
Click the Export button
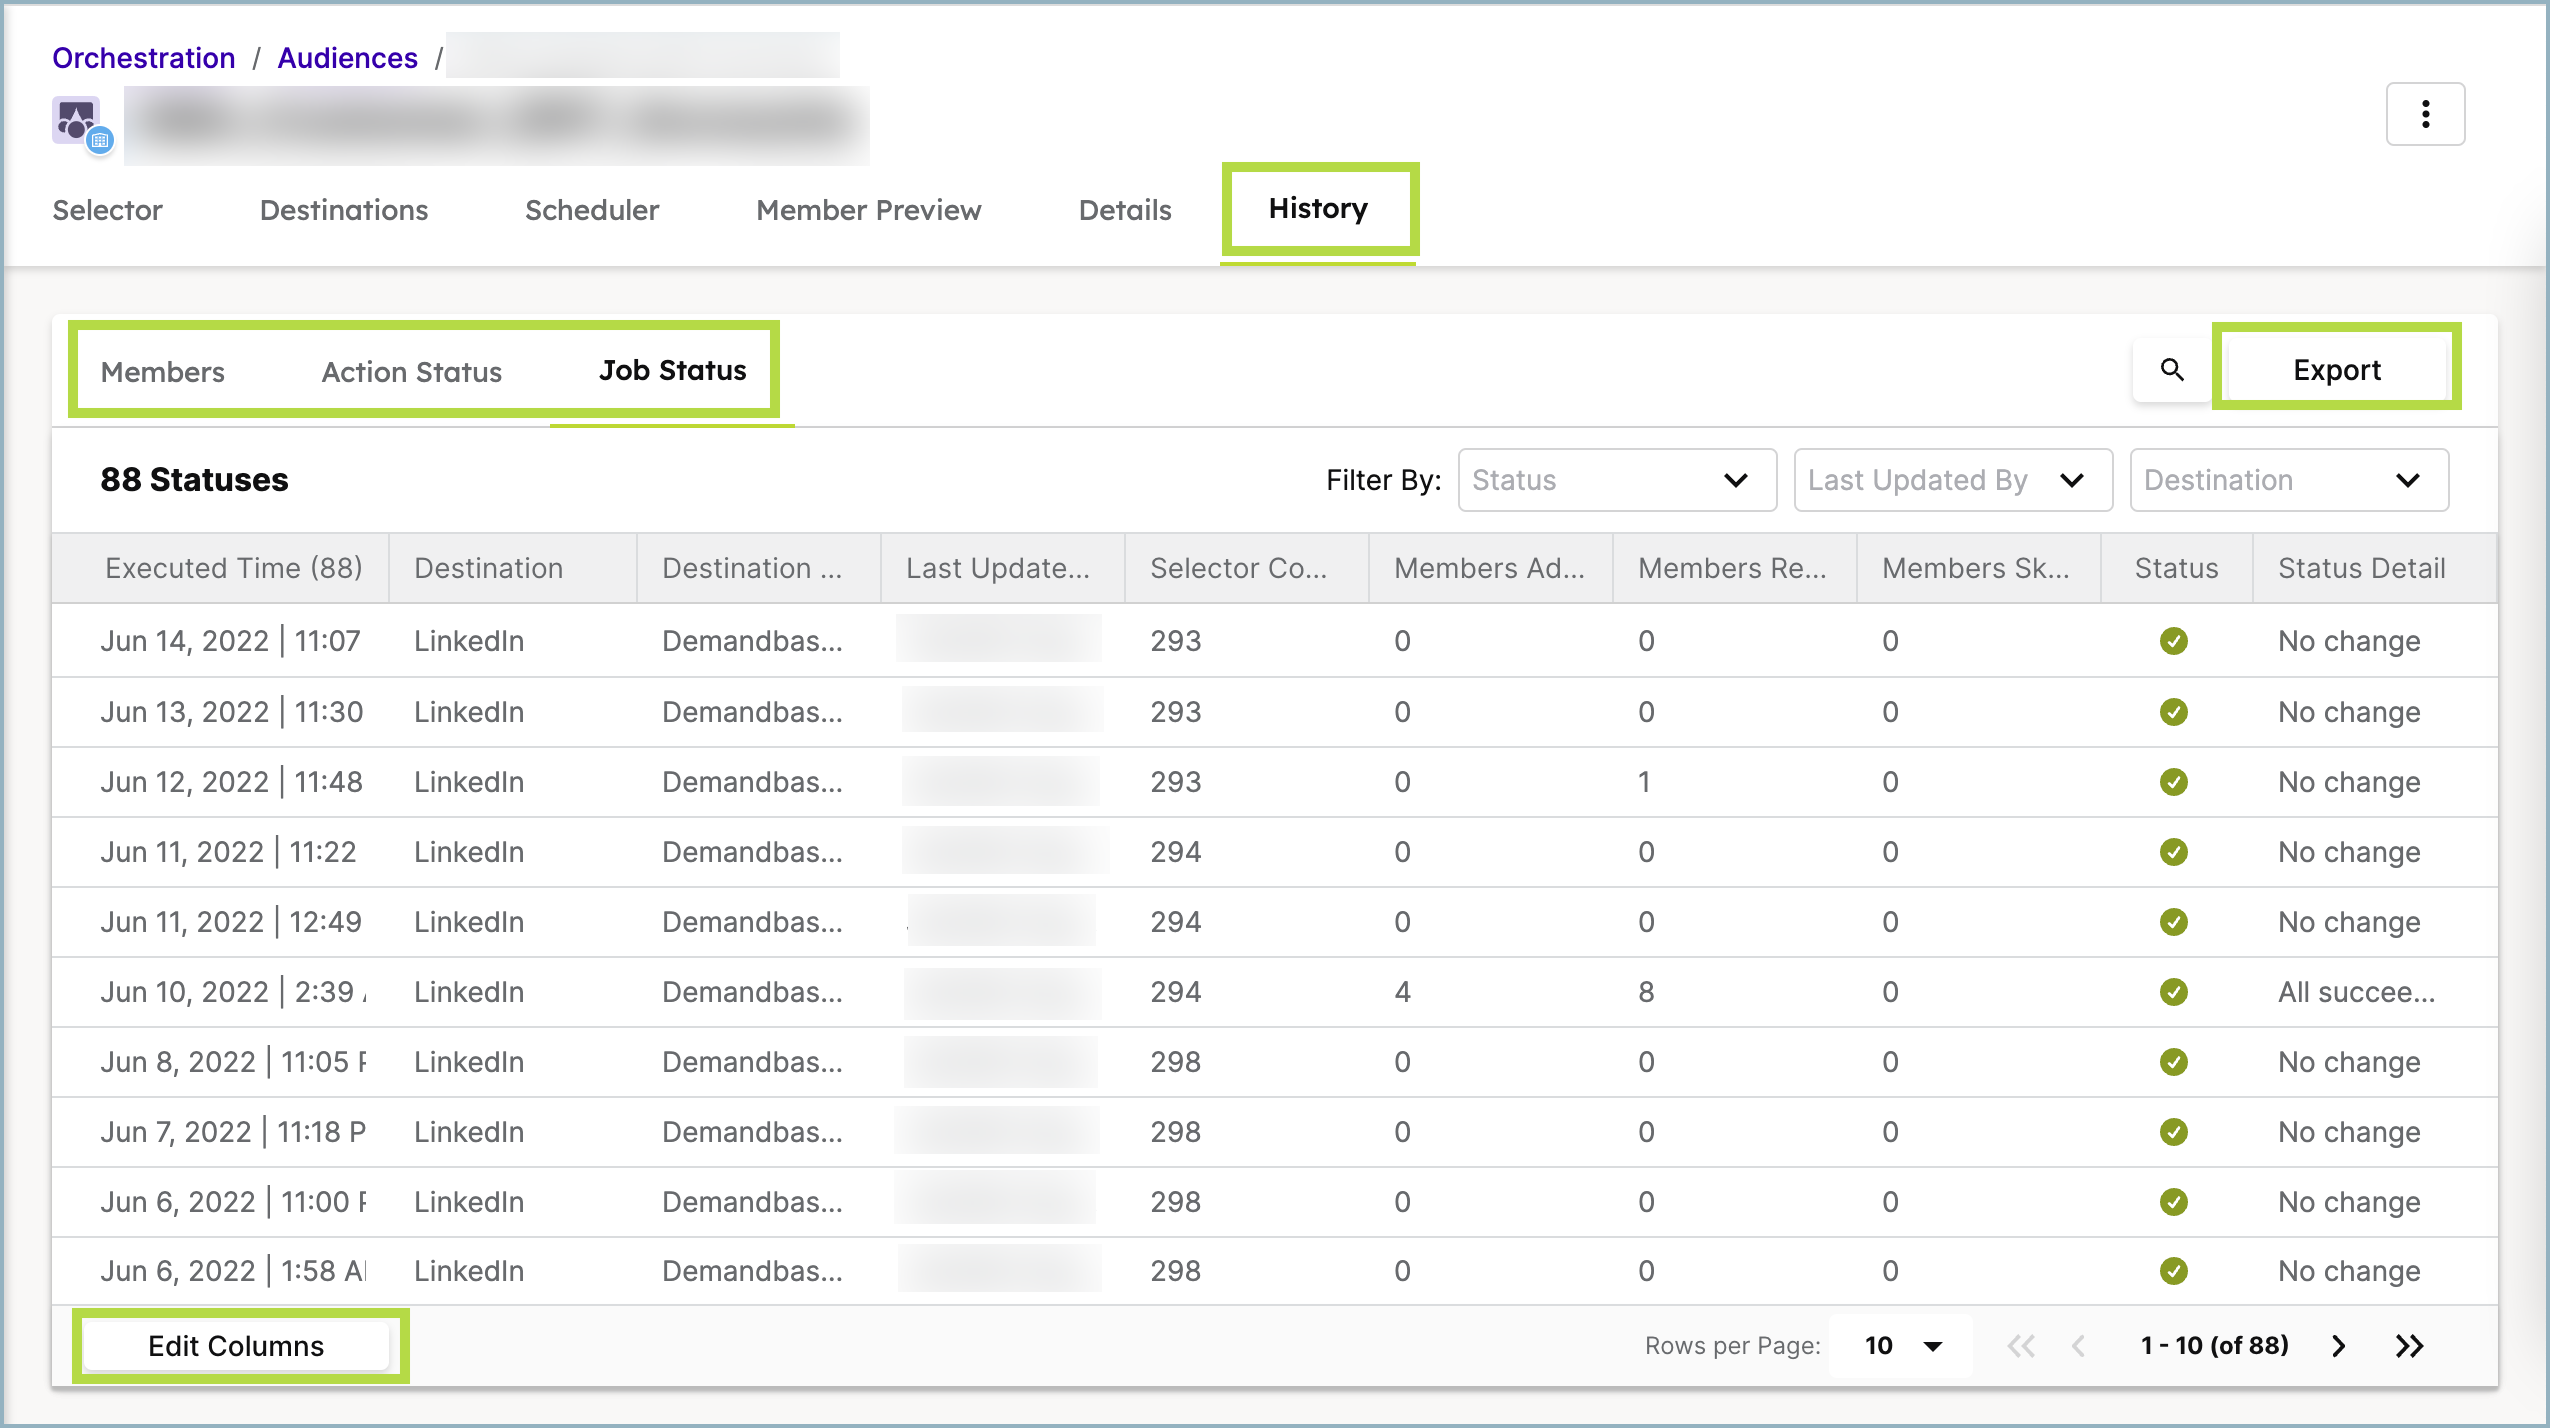pos(2337,370)
